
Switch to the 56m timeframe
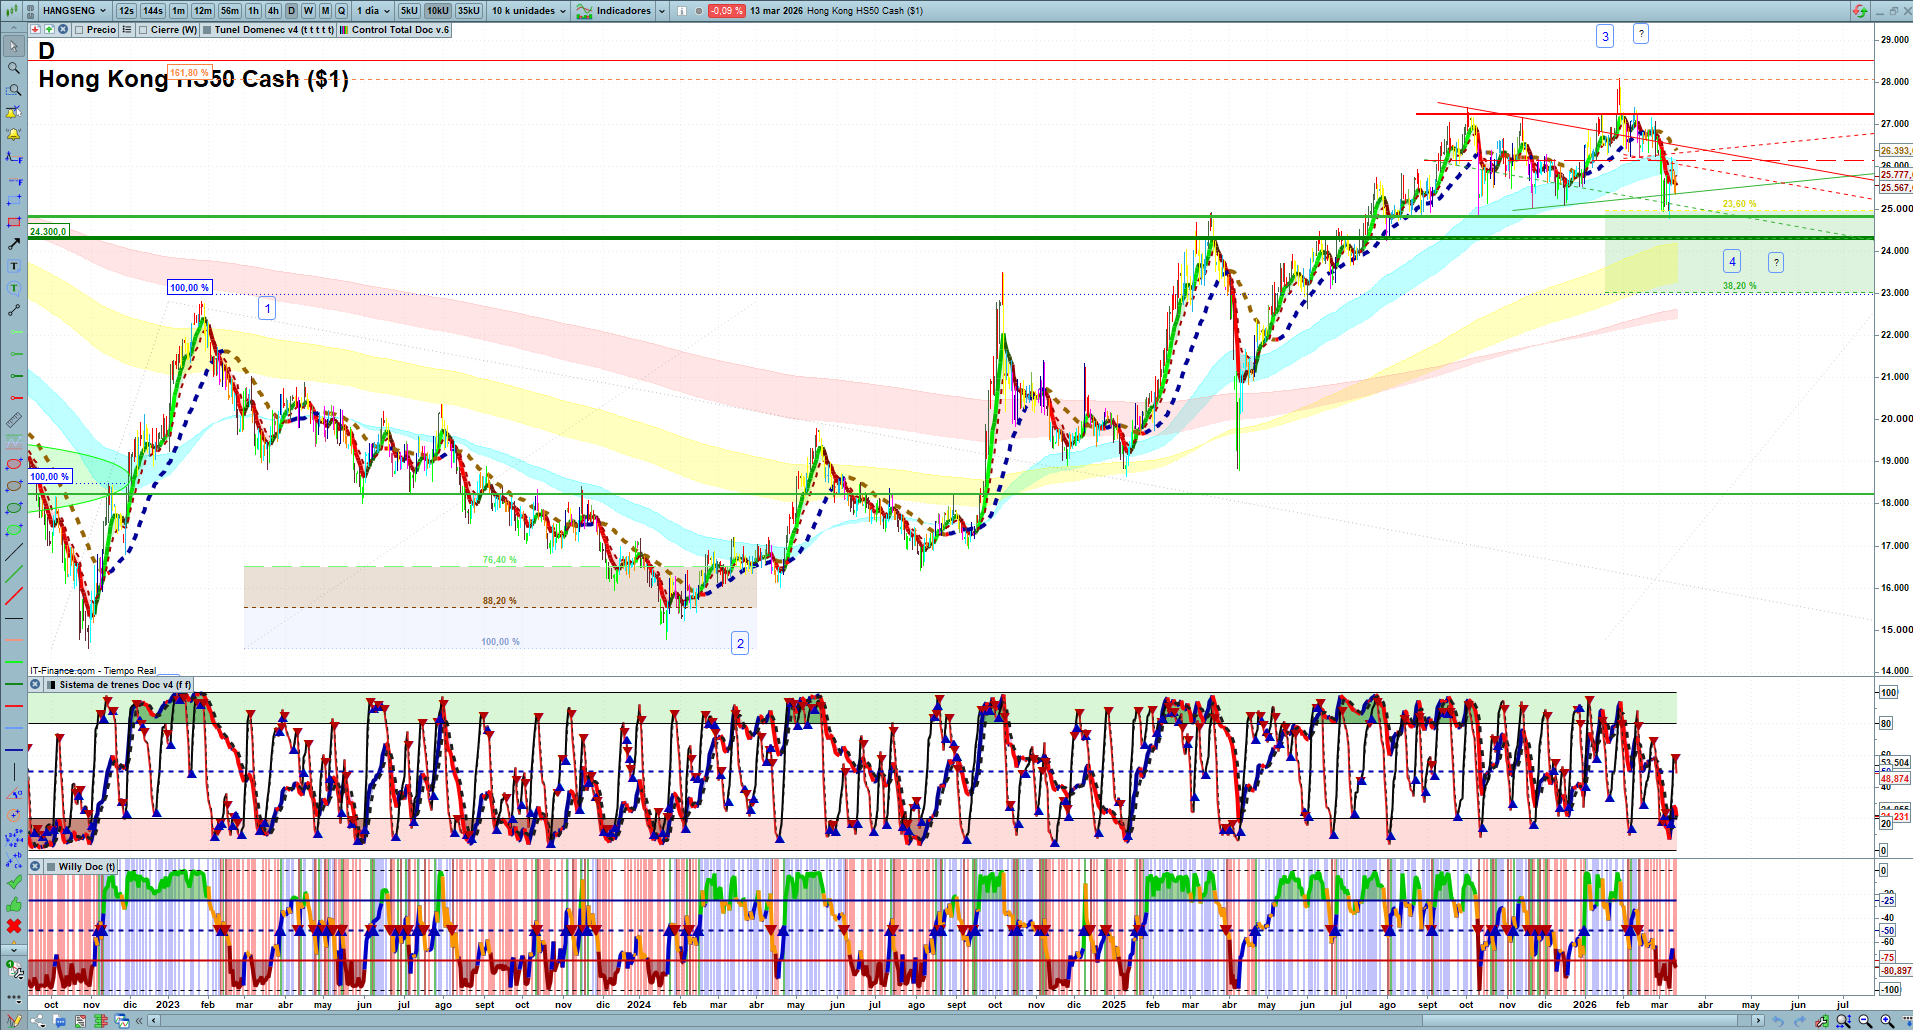coord(230,11)
